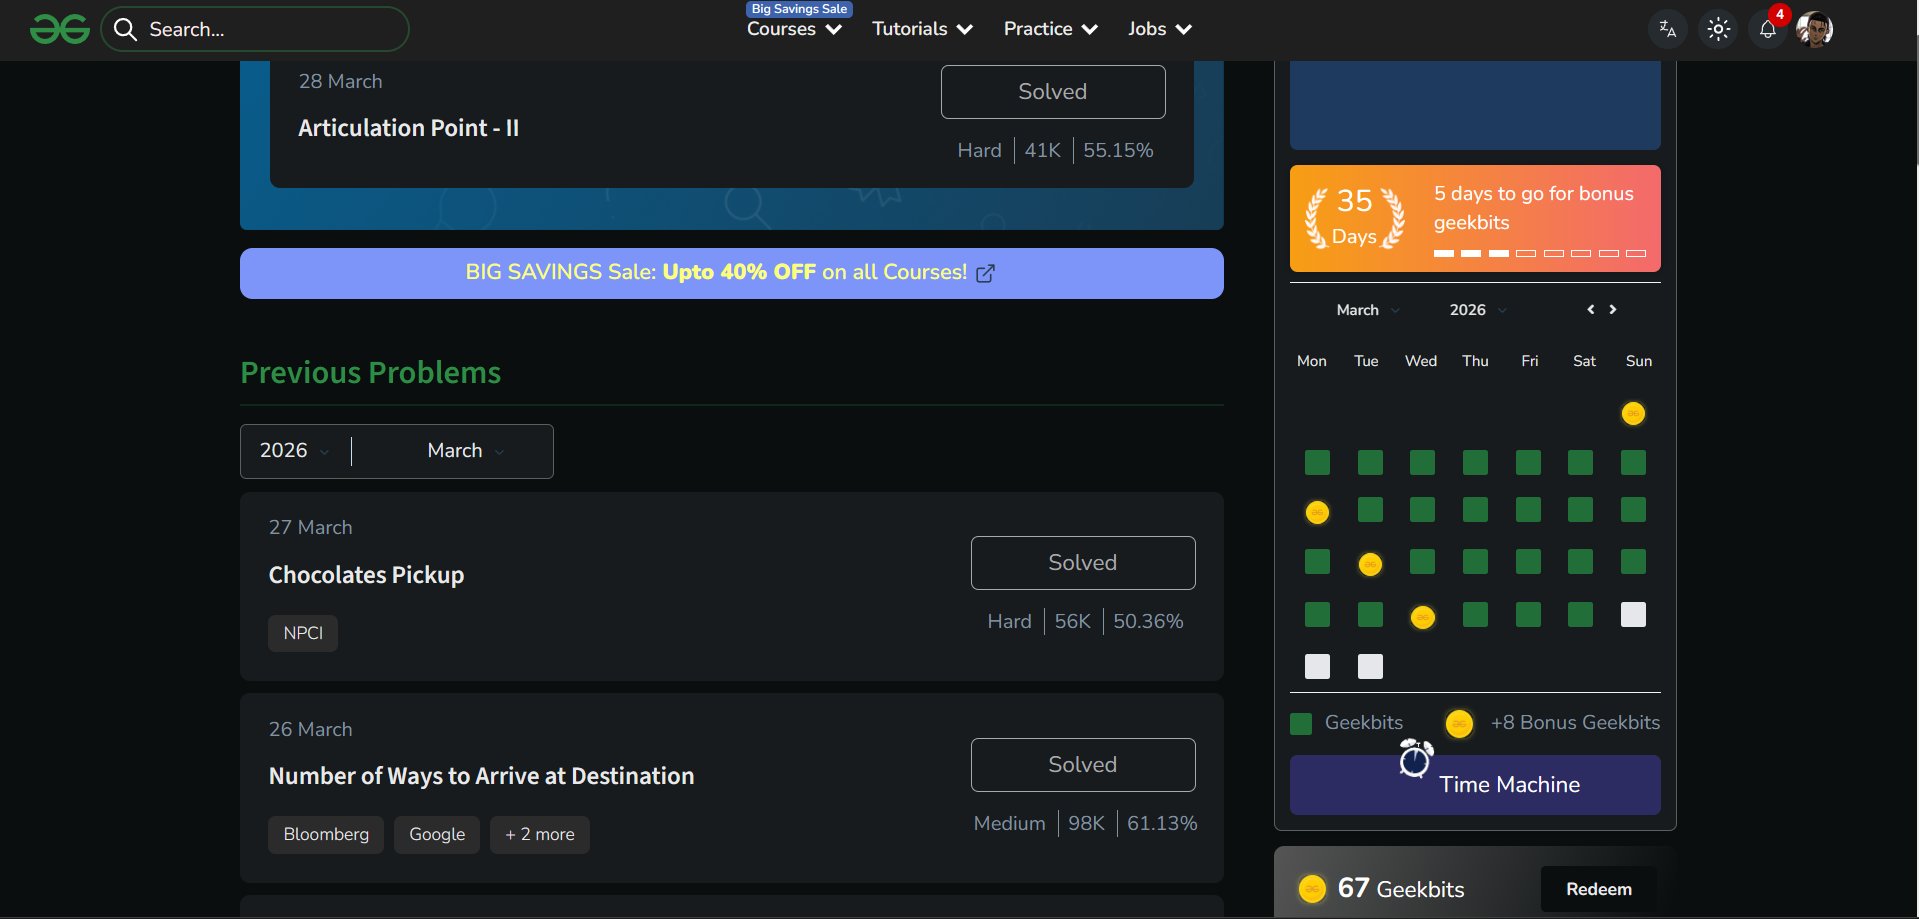Click the '56K' submissions value
Image resolution: width=1919 pixels, height=919 pixels.
tap(1072, 621)
